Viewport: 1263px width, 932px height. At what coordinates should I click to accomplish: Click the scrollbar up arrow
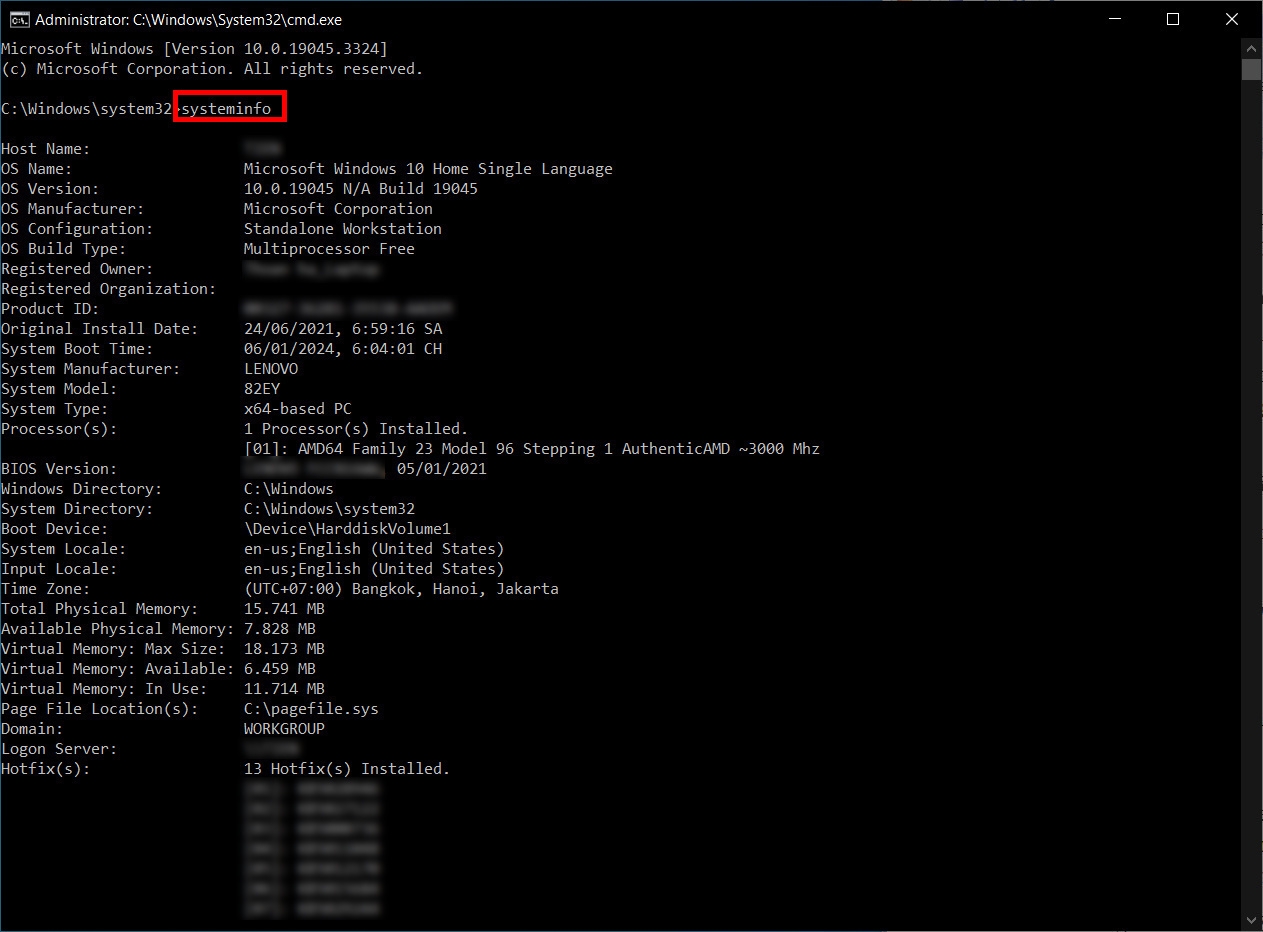click(x=1252, y=48)
